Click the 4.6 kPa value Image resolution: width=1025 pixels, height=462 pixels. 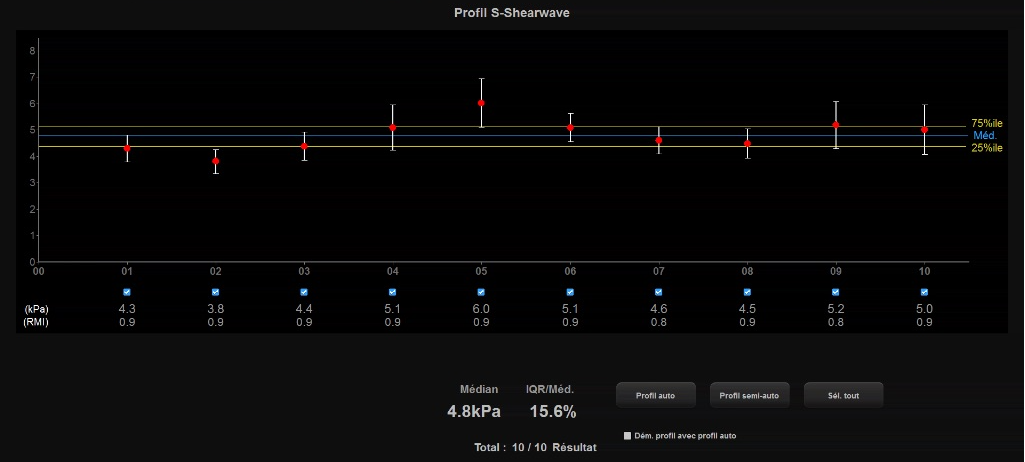coord(658,309)
